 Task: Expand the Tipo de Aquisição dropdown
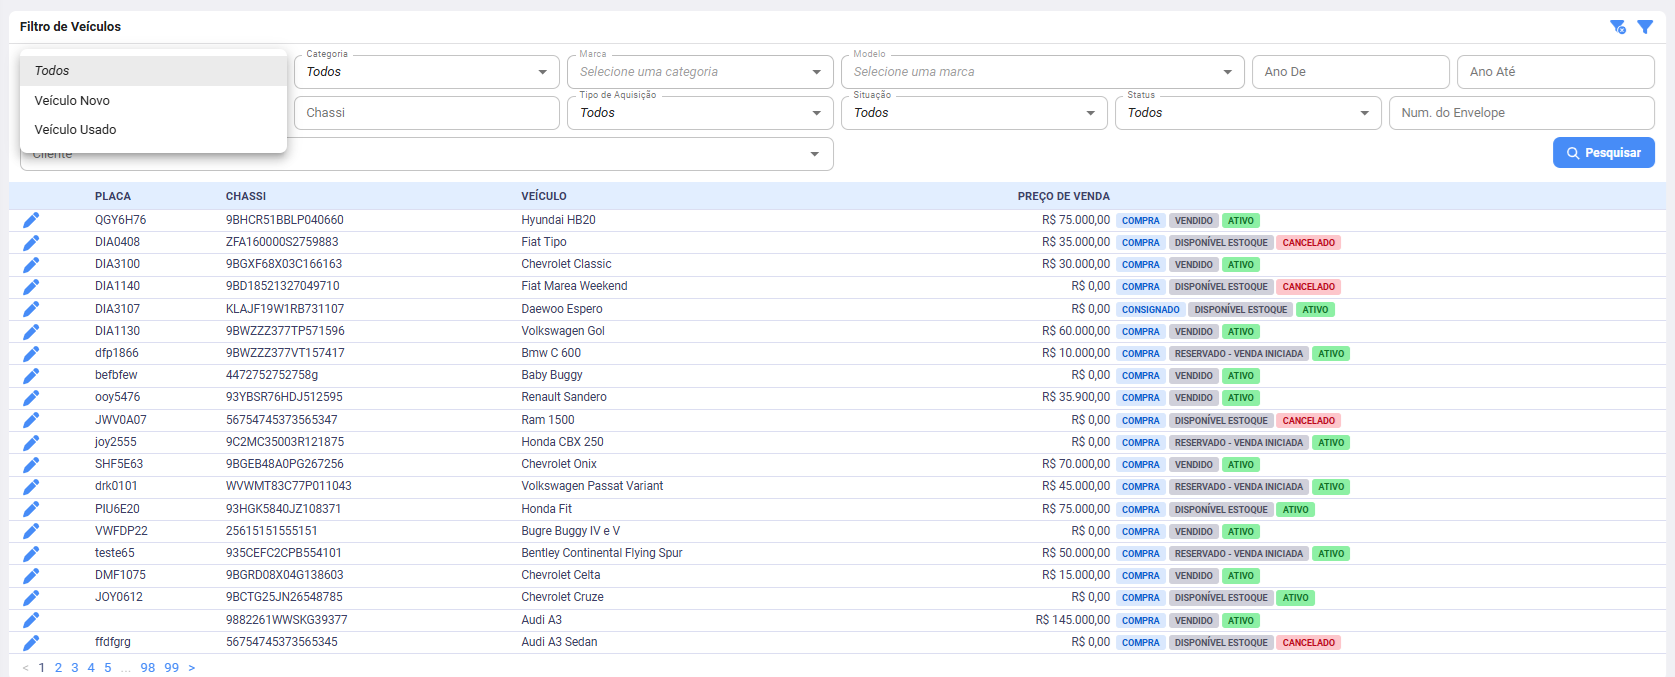coord(701,113)
